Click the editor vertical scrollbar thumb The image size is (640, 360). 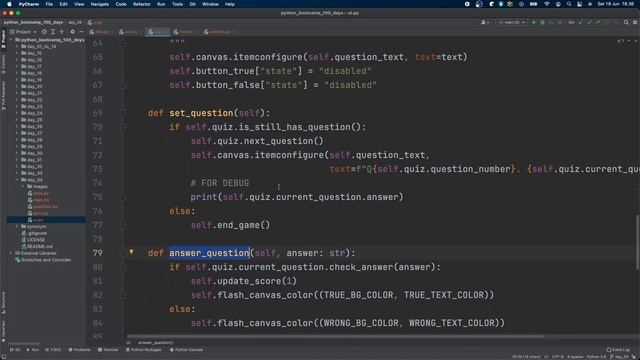[x=637, y=241]
